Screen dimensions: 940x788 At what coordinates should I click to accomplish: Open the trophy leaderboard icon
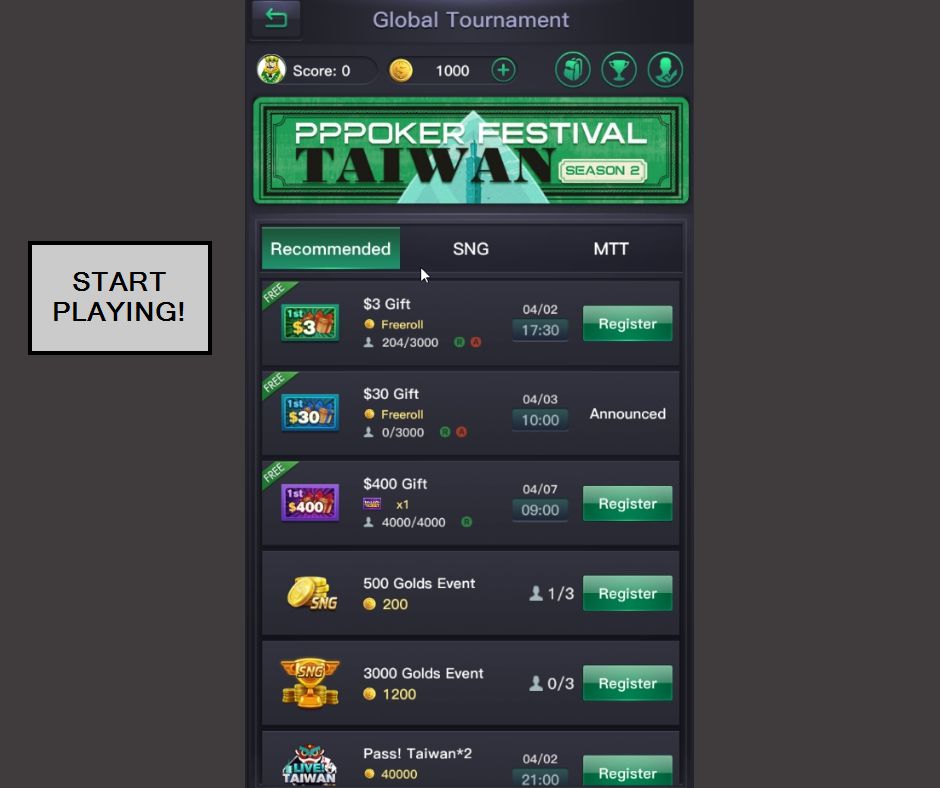coord(619,70)
